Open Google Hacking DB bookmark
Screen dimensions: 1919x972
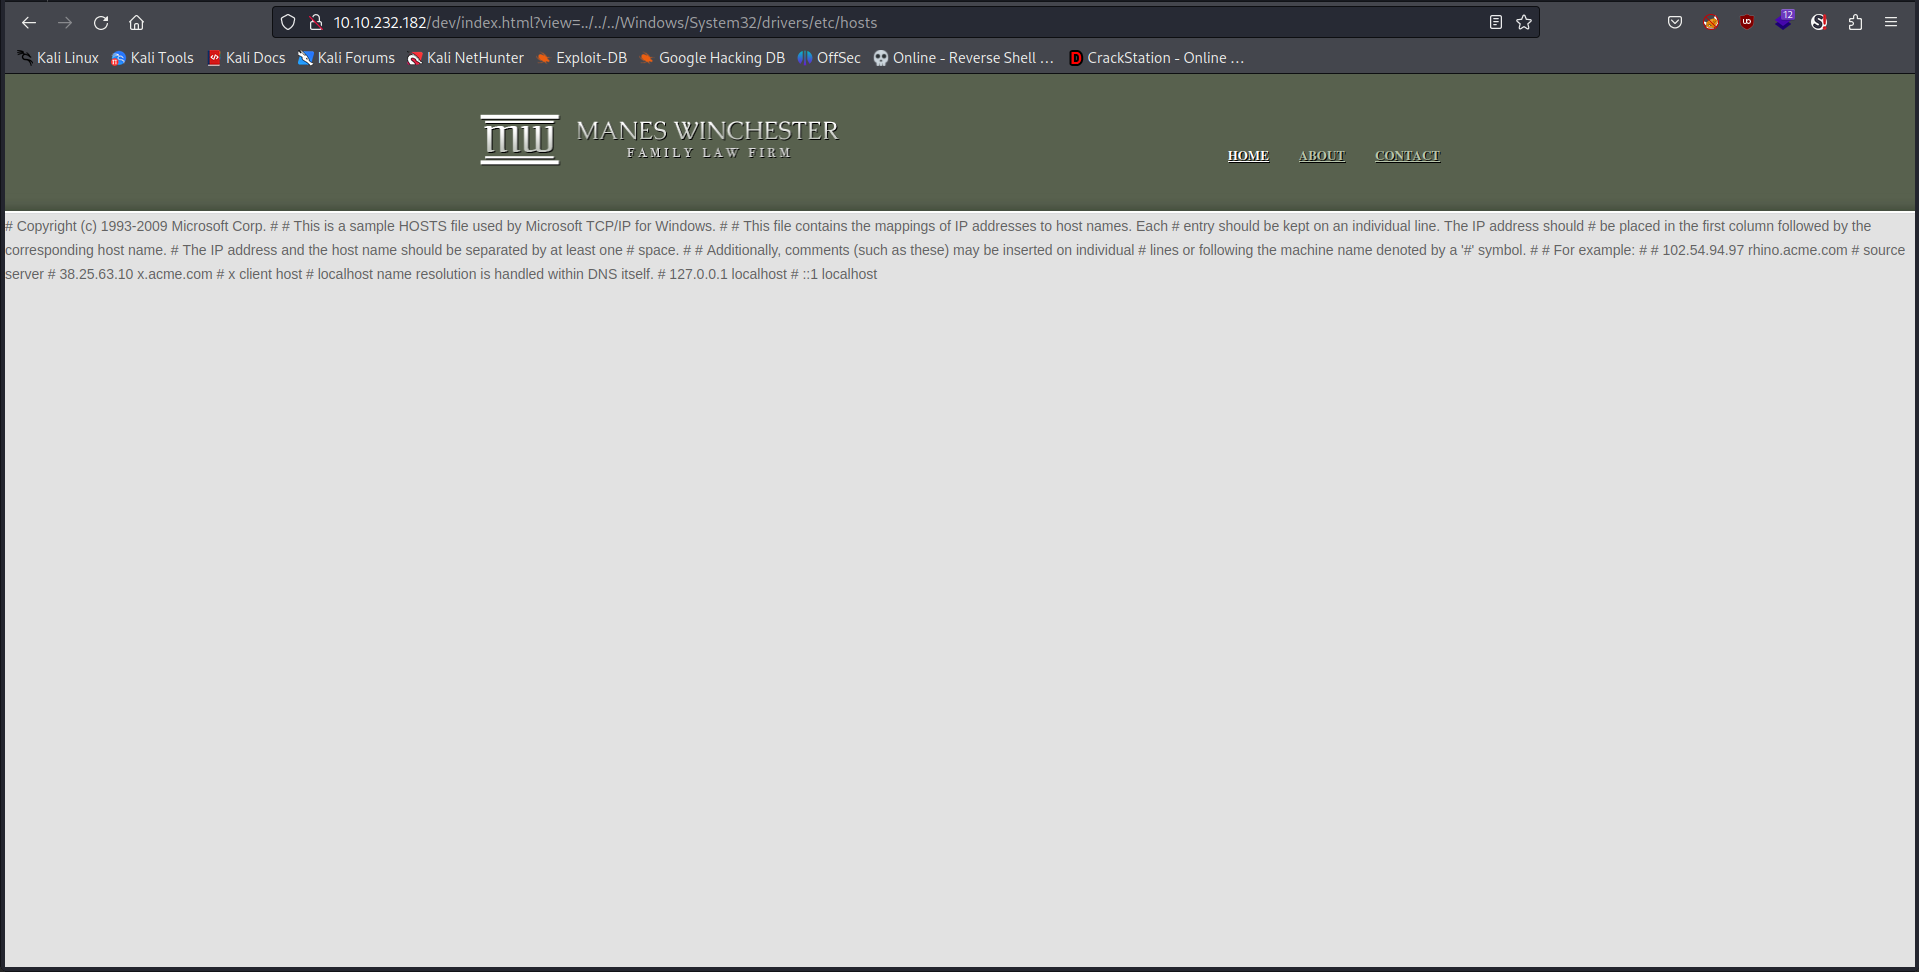click(x=712, y=58)
